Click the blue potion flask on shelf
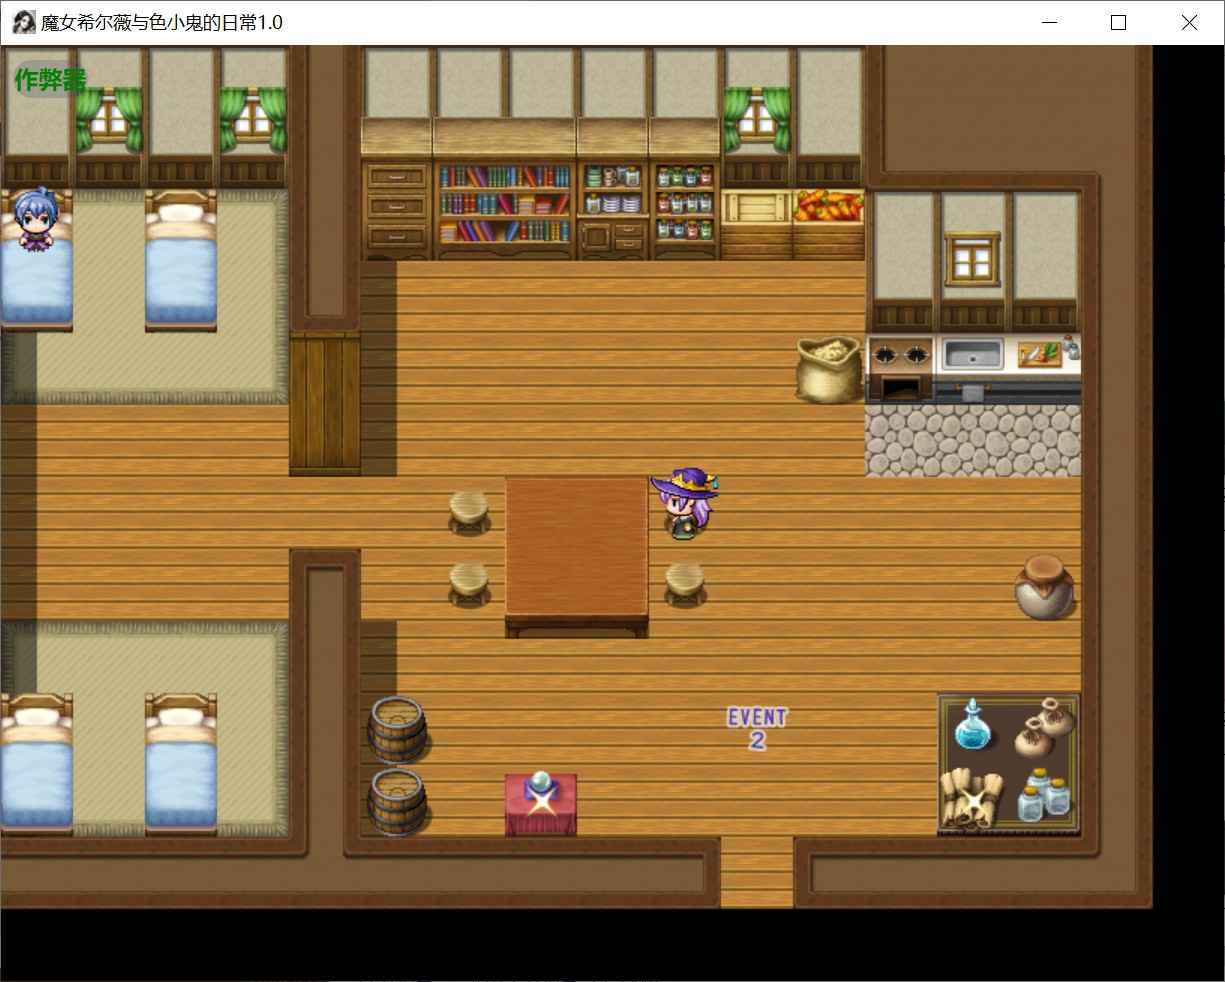 coord(969,725)
